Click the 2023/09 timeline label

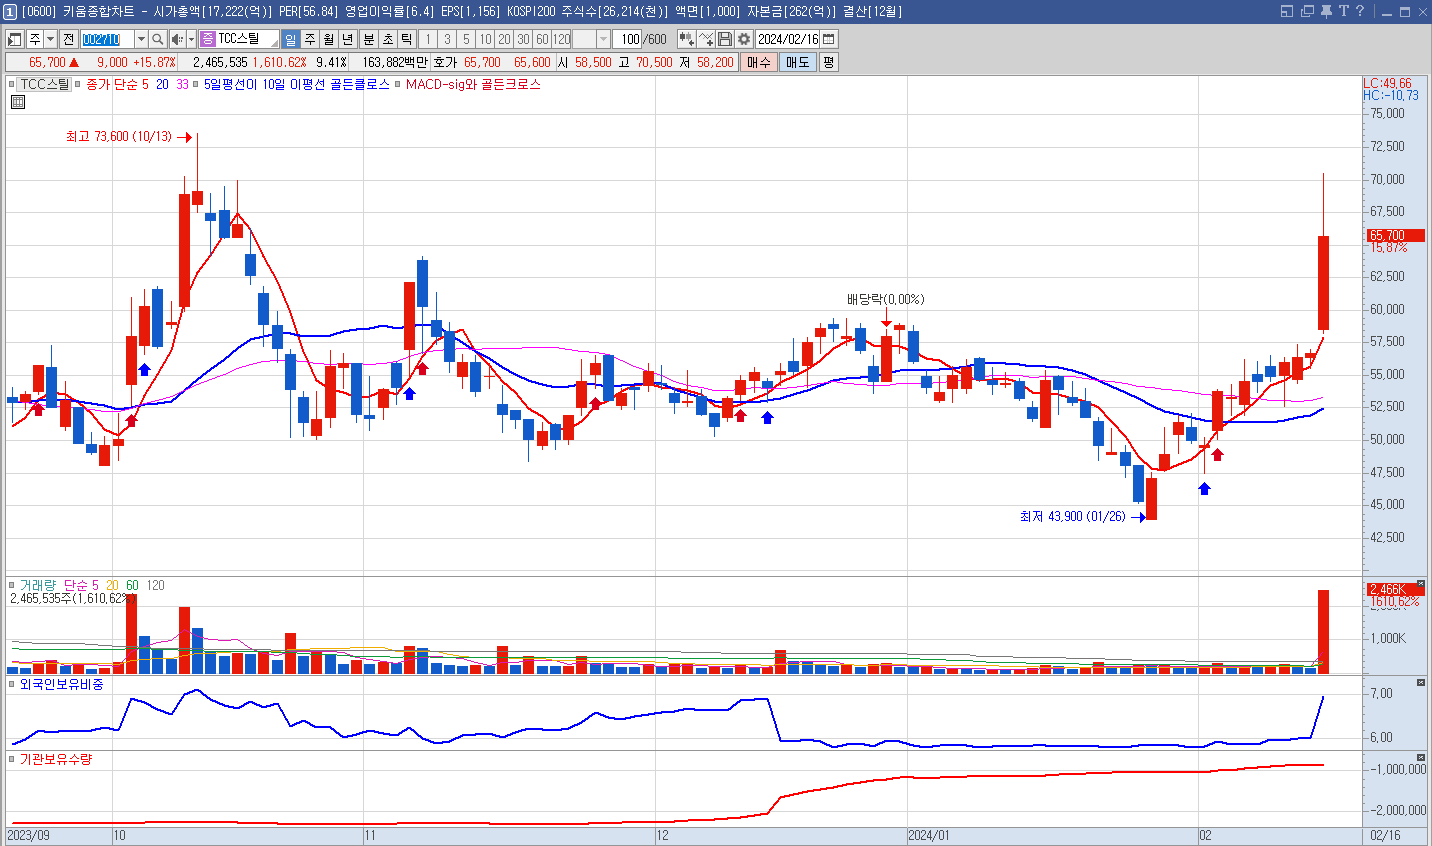click(x=29, y=835)
